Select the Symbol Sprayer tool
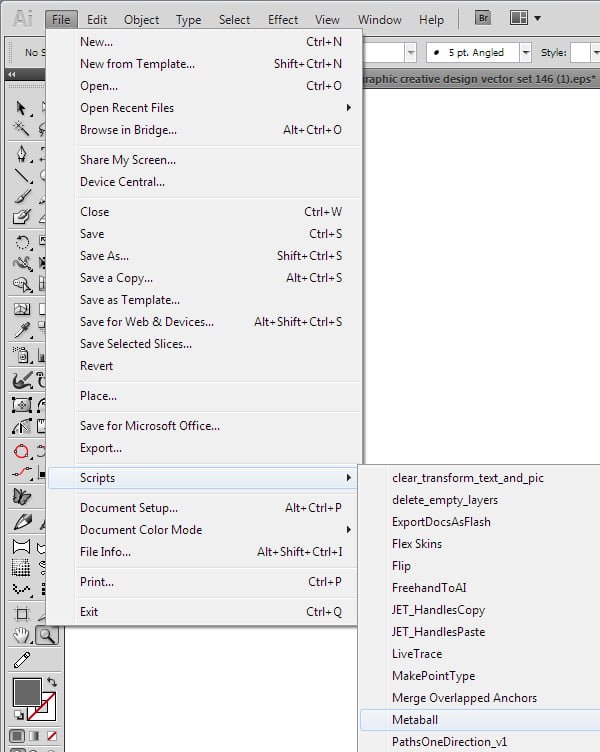This screenshot has width=600, height=752. 22,355
